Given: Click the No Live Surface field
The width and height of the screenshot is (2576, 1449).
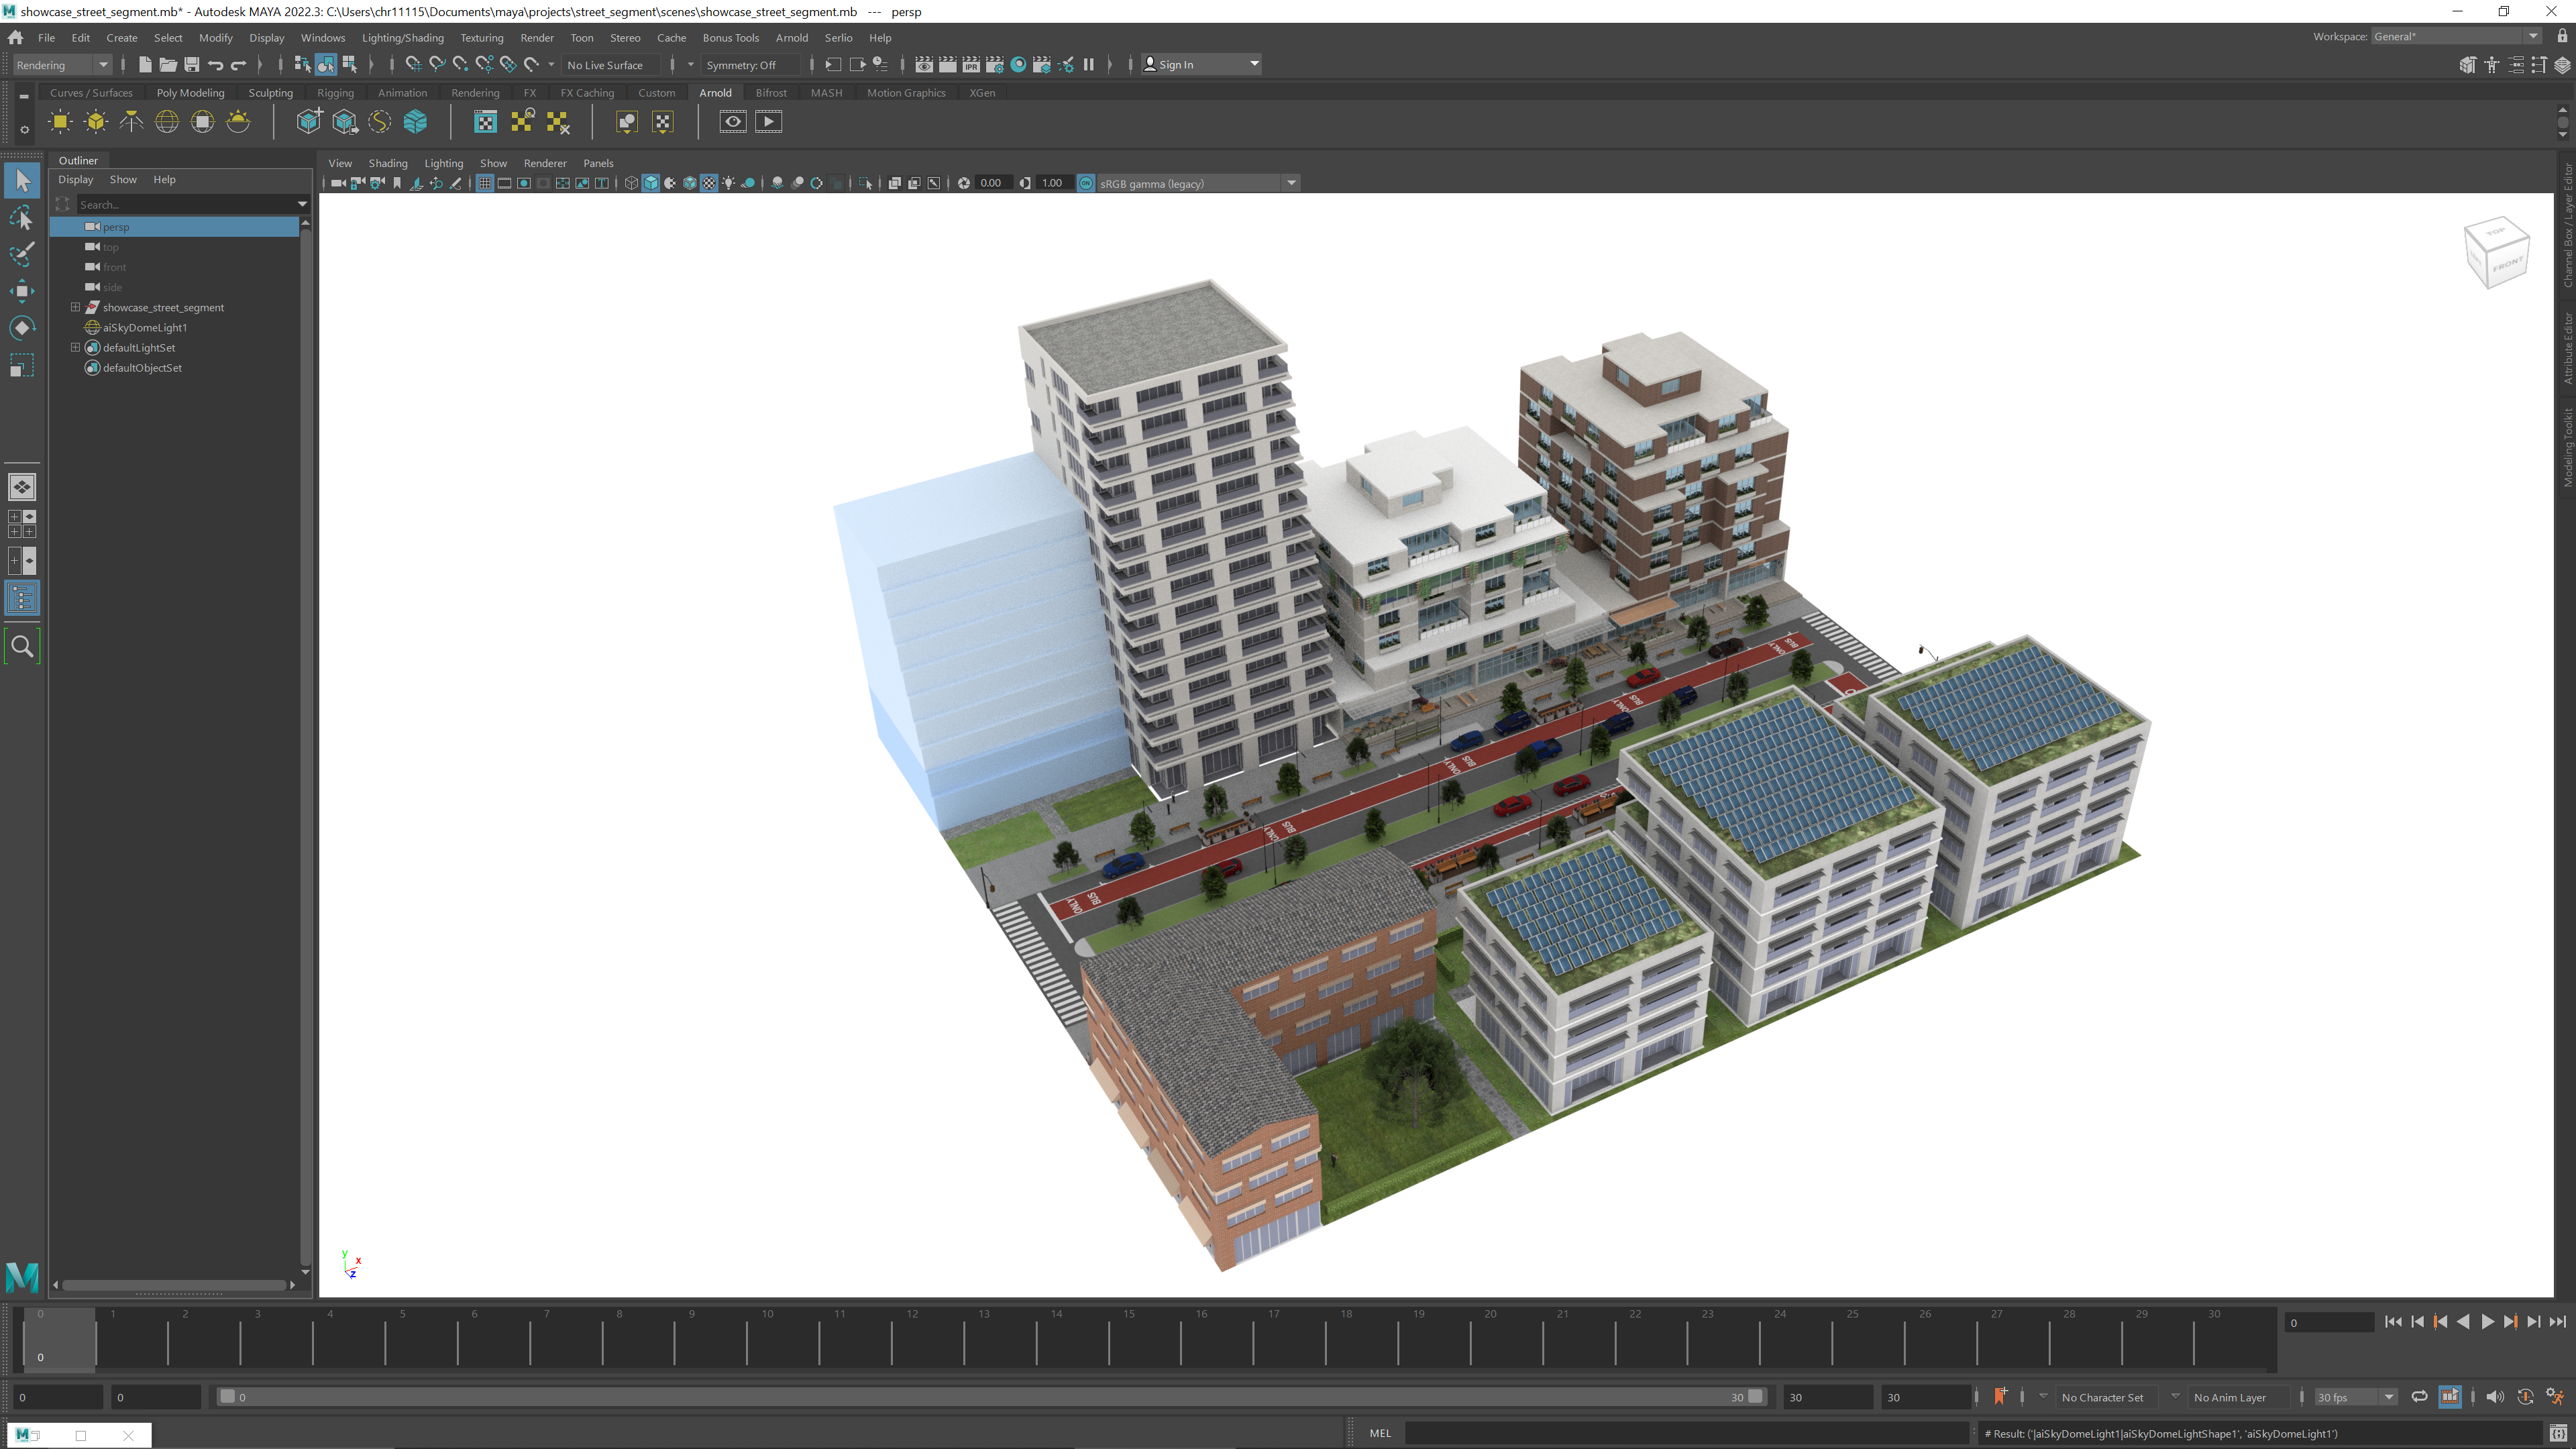Looking at the screenshot, I should tap(611, 65).
